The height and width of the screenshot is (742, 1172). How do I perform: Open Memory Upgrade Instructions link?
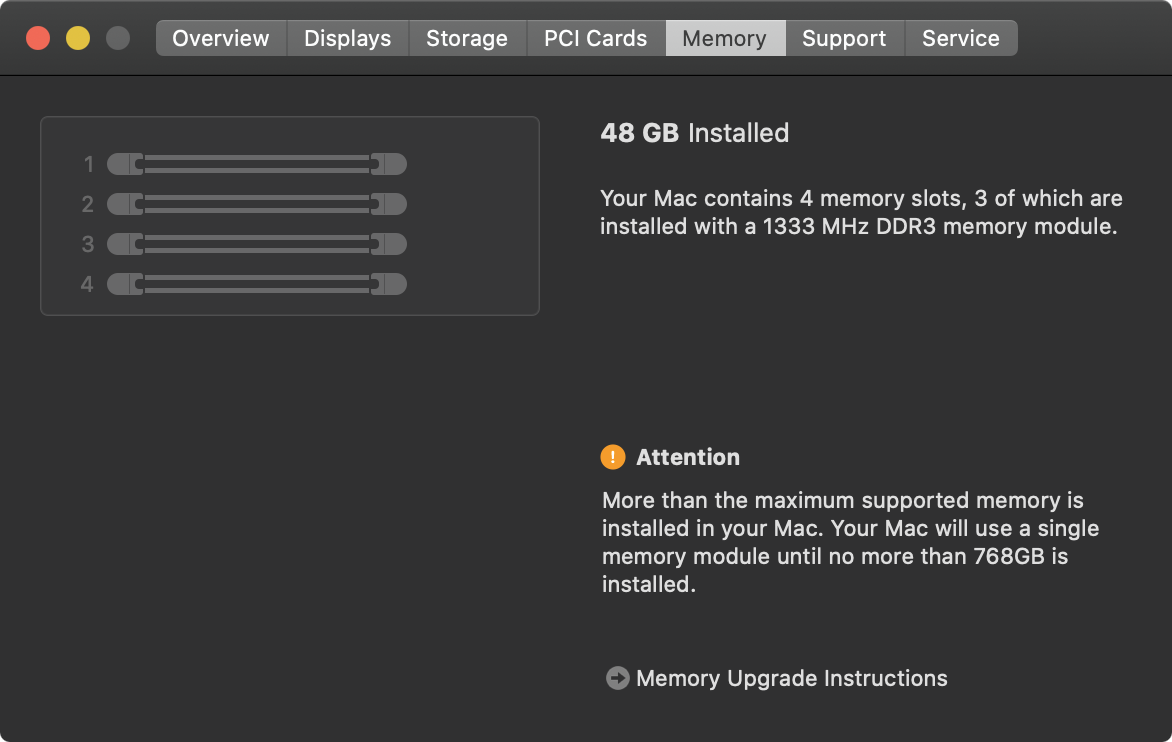(x=791, y=678)
